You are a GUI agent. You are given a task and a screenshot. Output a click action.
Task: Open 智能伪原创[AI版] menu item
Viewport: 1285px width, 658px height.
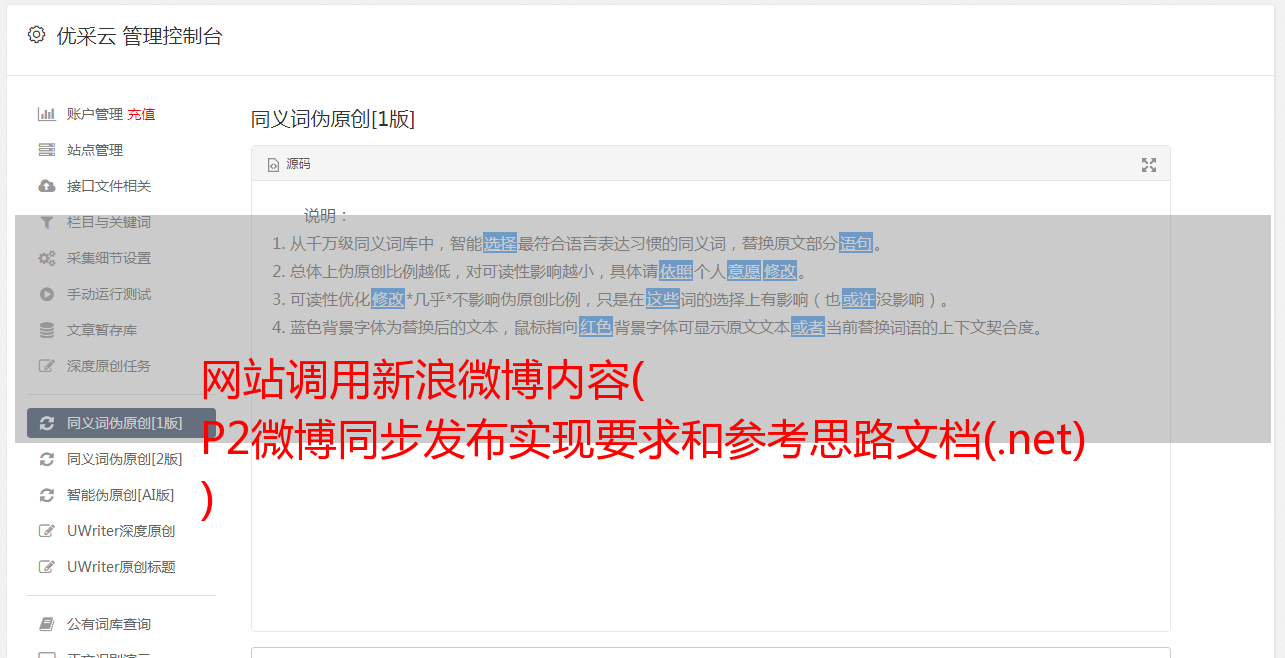[x=121, y=495]
